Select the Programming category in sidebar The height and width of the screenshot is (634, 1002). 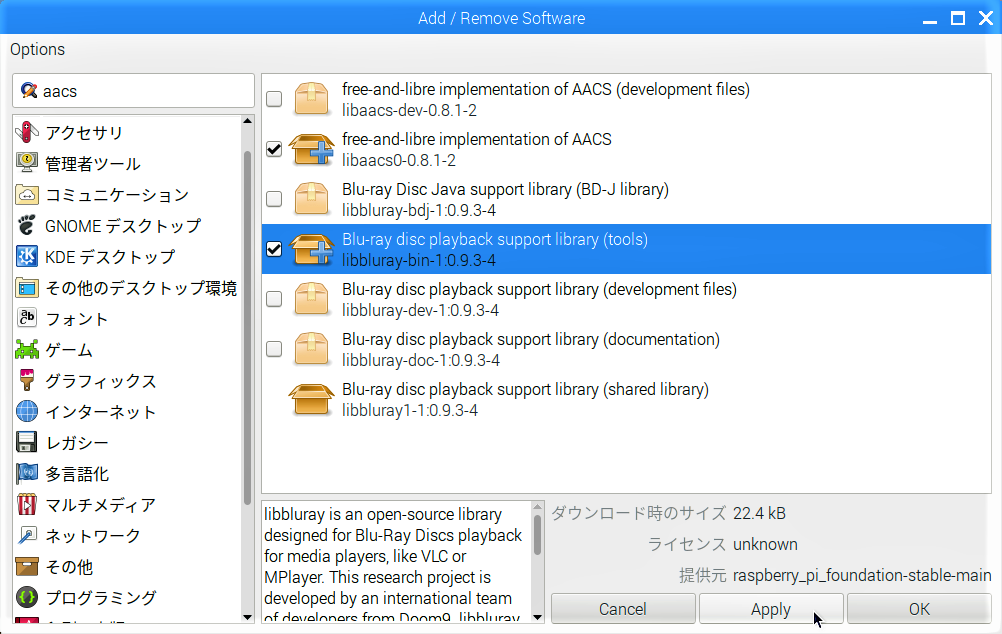point(101,598)
